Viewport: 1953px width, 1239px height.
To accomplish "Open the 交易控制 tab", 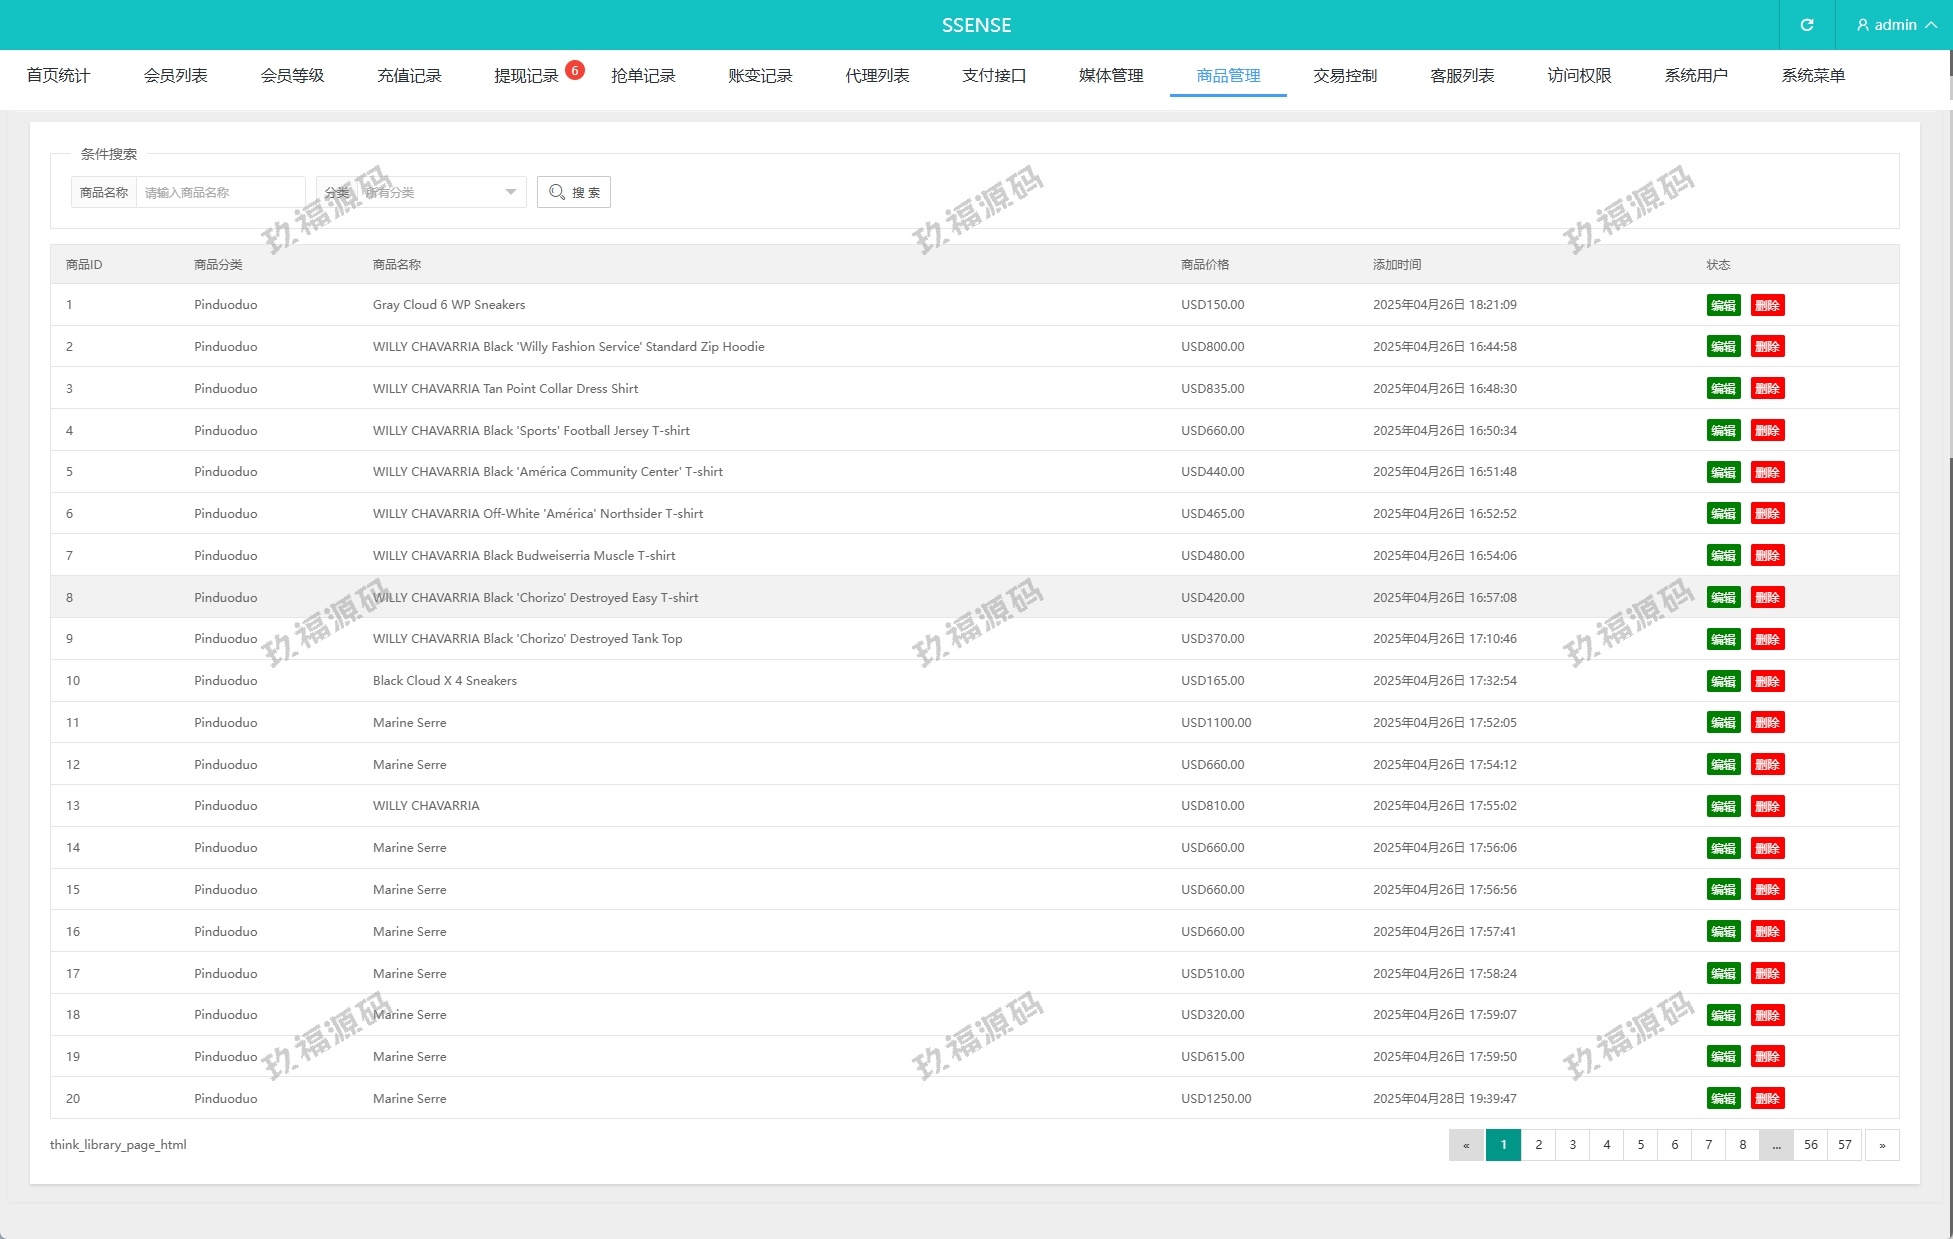I will pyautogui.click(x=1344, y=76).
